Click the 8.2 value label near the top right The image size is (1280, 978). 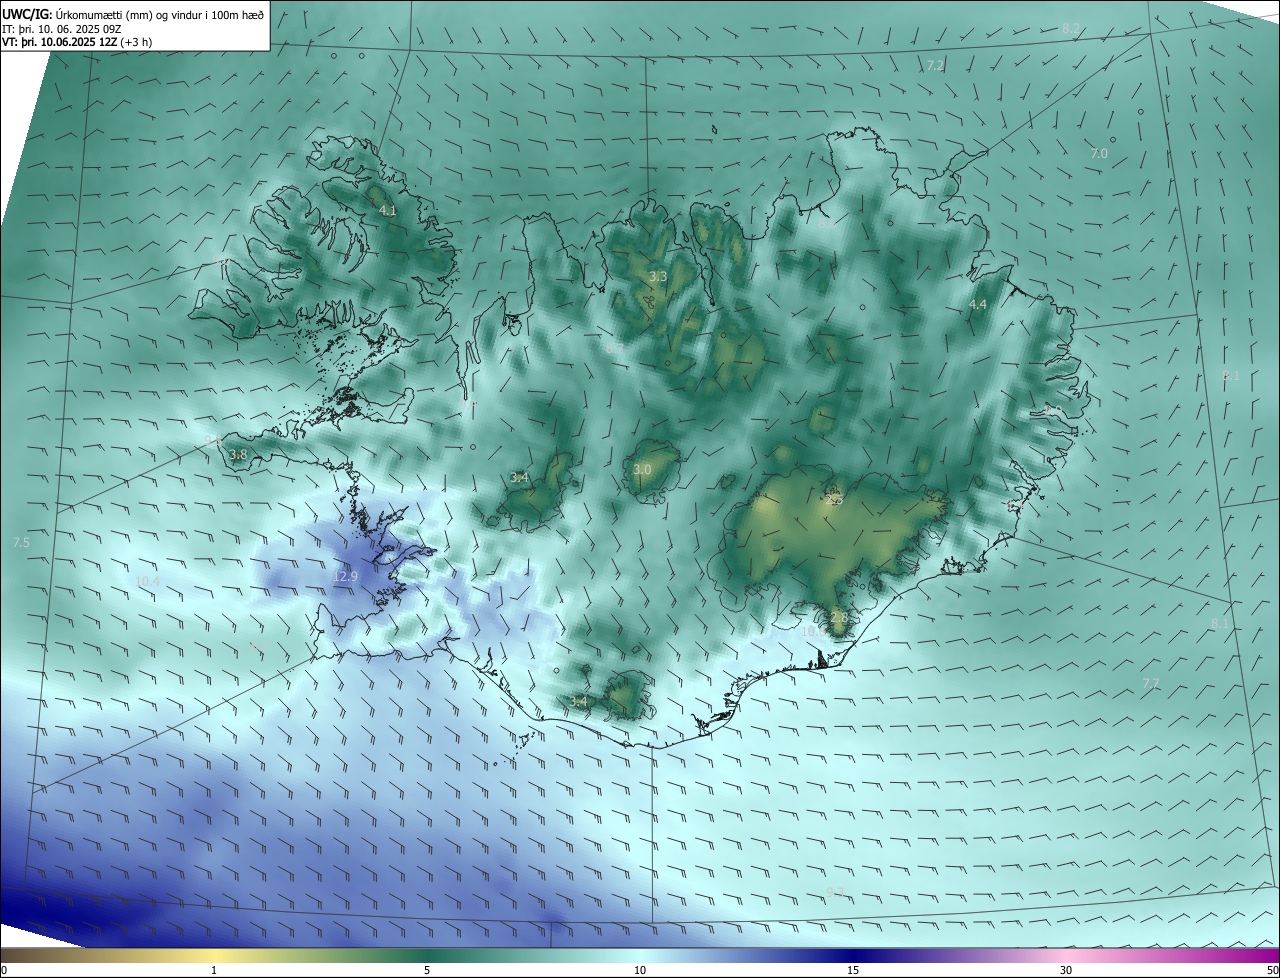(x=1071, y=28)
